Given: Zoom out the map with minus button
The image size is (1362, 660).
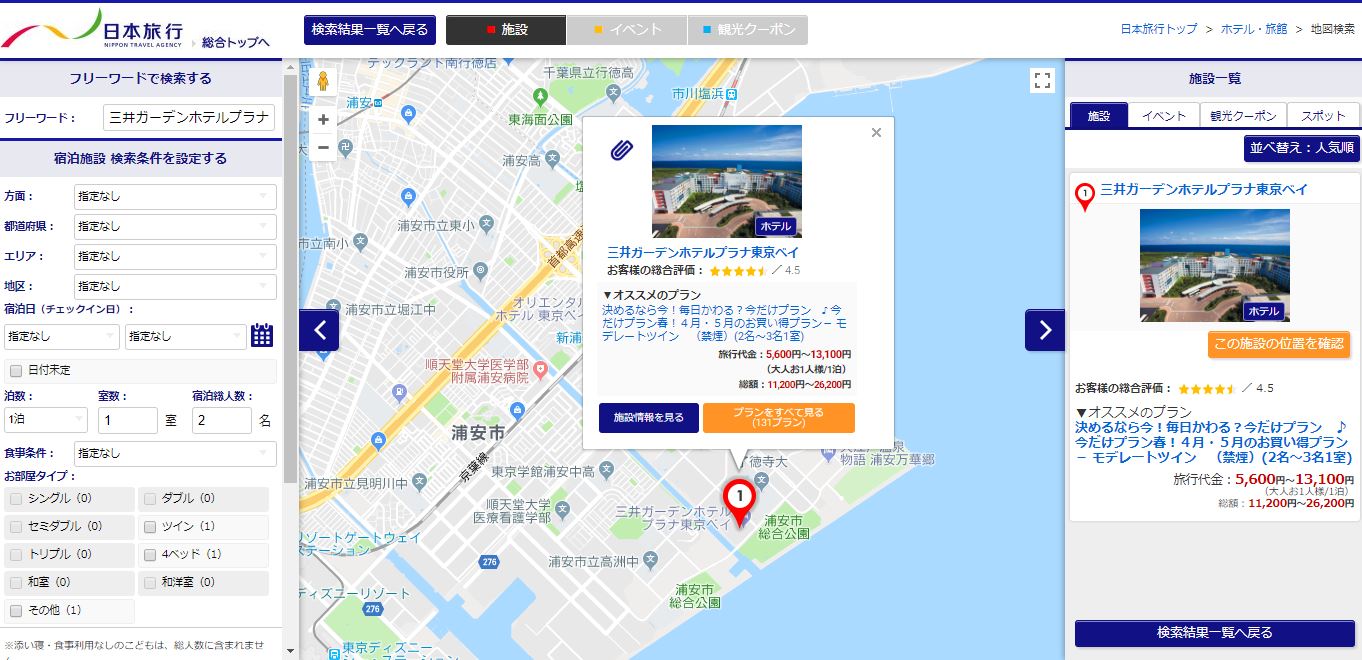Looking at the screenshot, I should point(323,148).
